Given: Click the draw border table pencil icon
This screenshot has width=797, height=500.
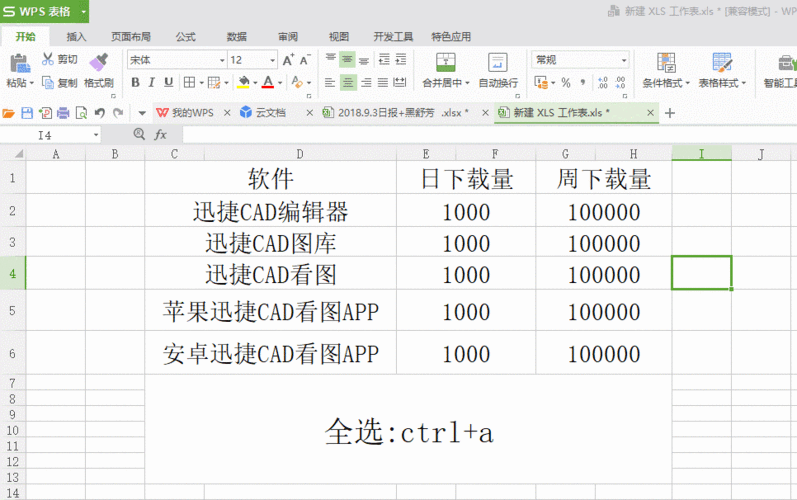Looking at the screenshot, I should coord(214,82).
